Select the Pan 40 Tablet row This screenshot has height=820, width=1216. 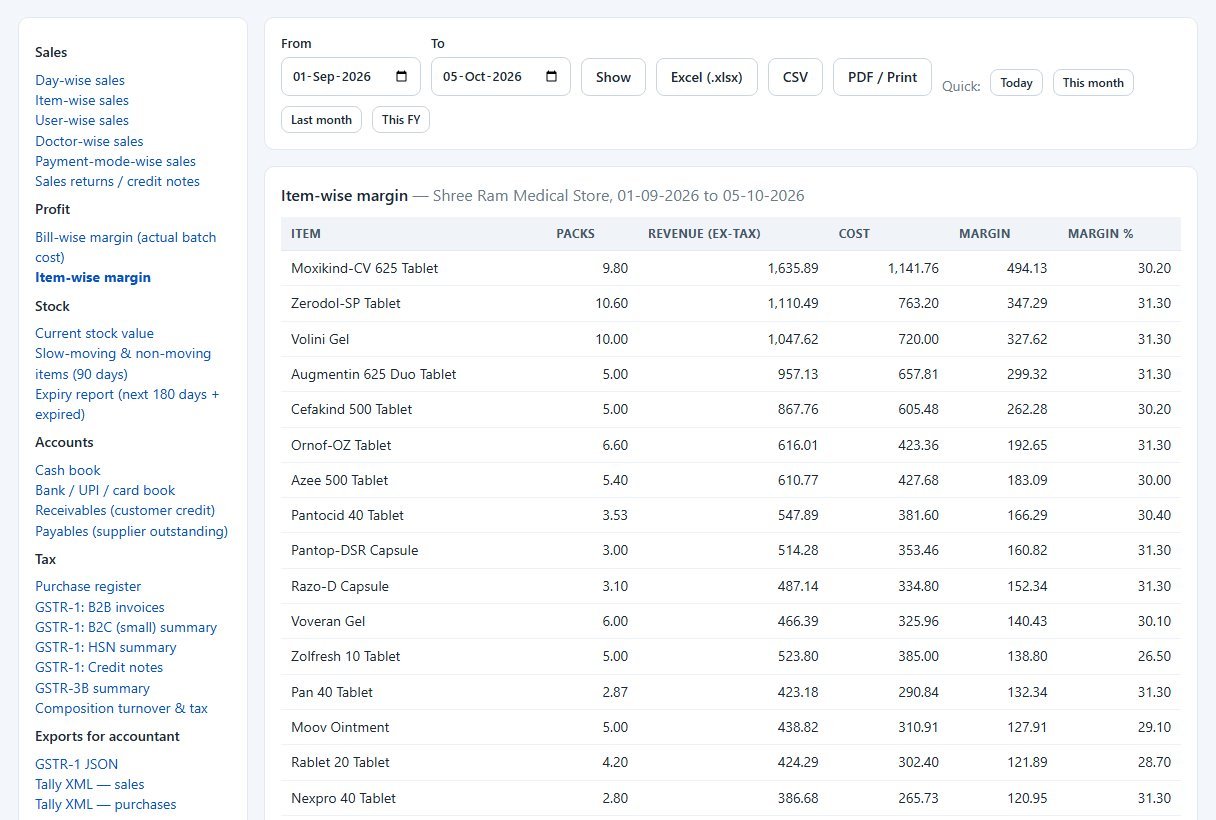pyautogui.click(x=731, y=692)
